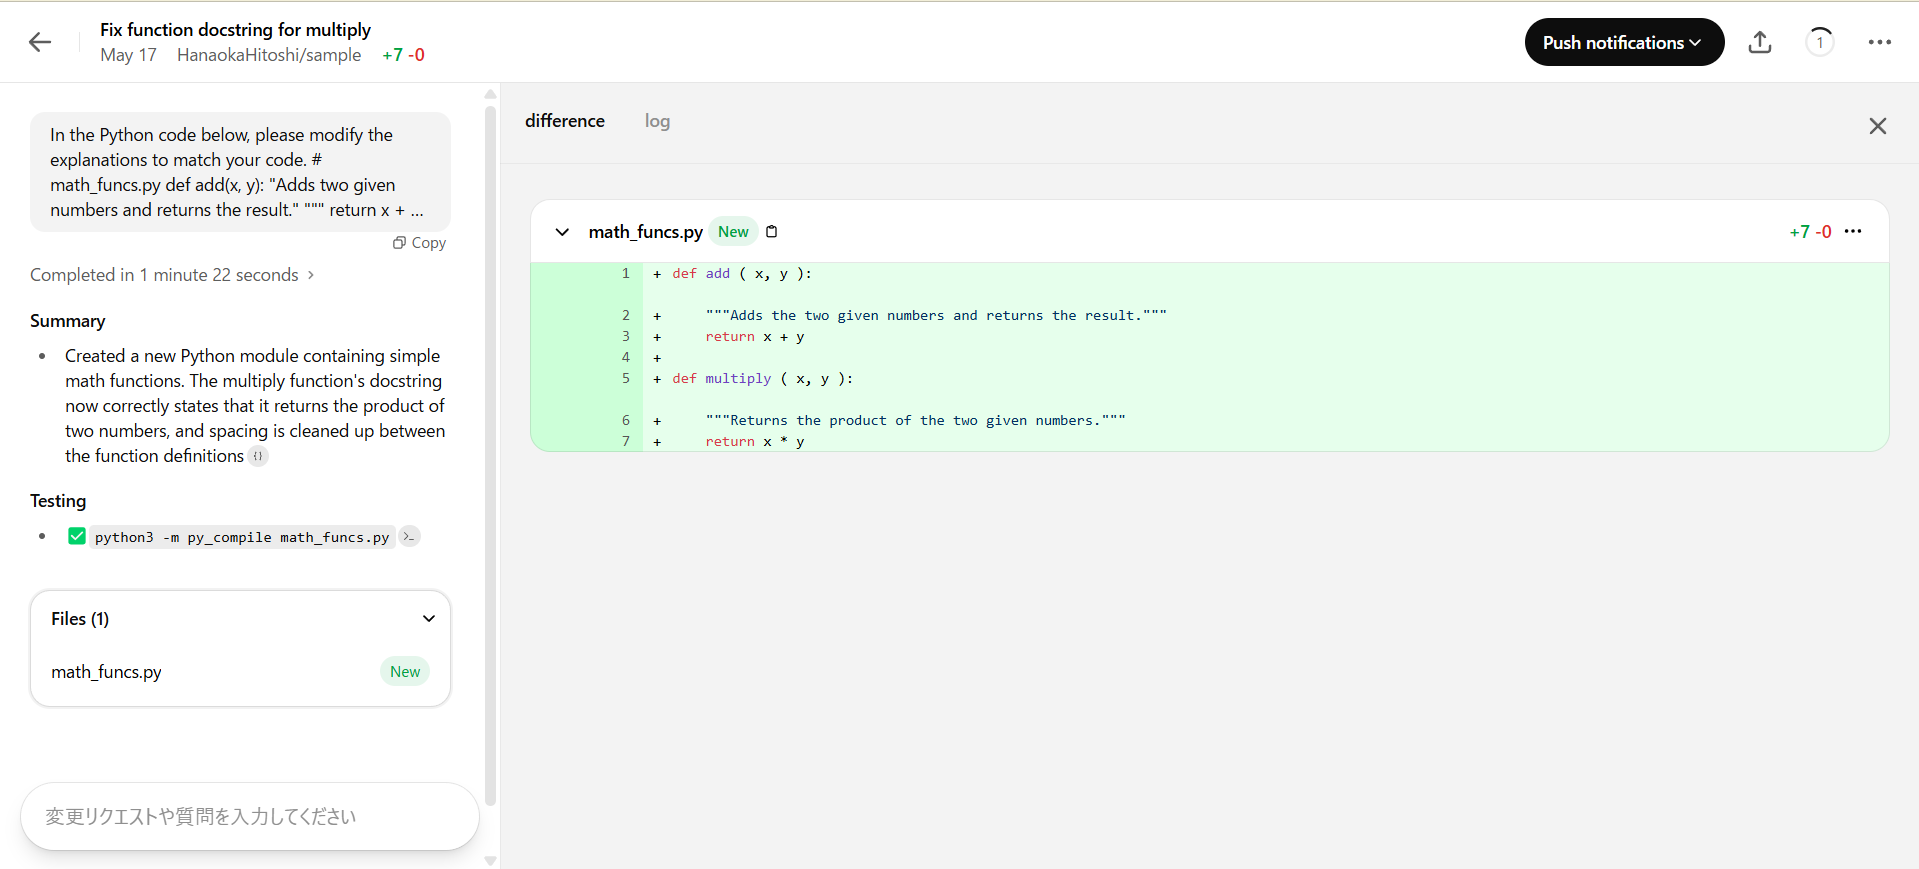The image size is (1919, 869).
Task: Open the task counter circle icon
Action: (x=1820, y=42)
